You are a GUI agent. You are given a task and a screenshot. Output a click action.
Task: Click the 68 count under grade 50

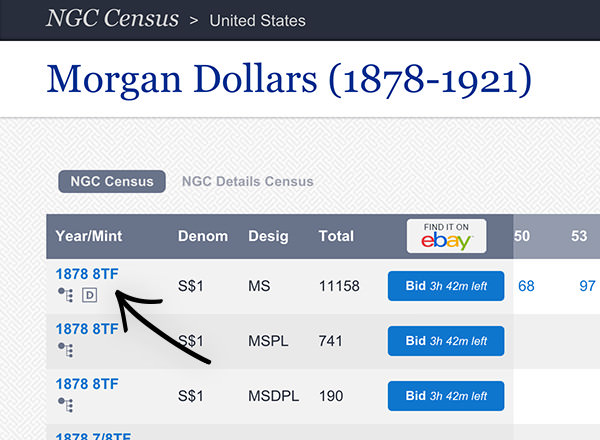coord(526,286)
